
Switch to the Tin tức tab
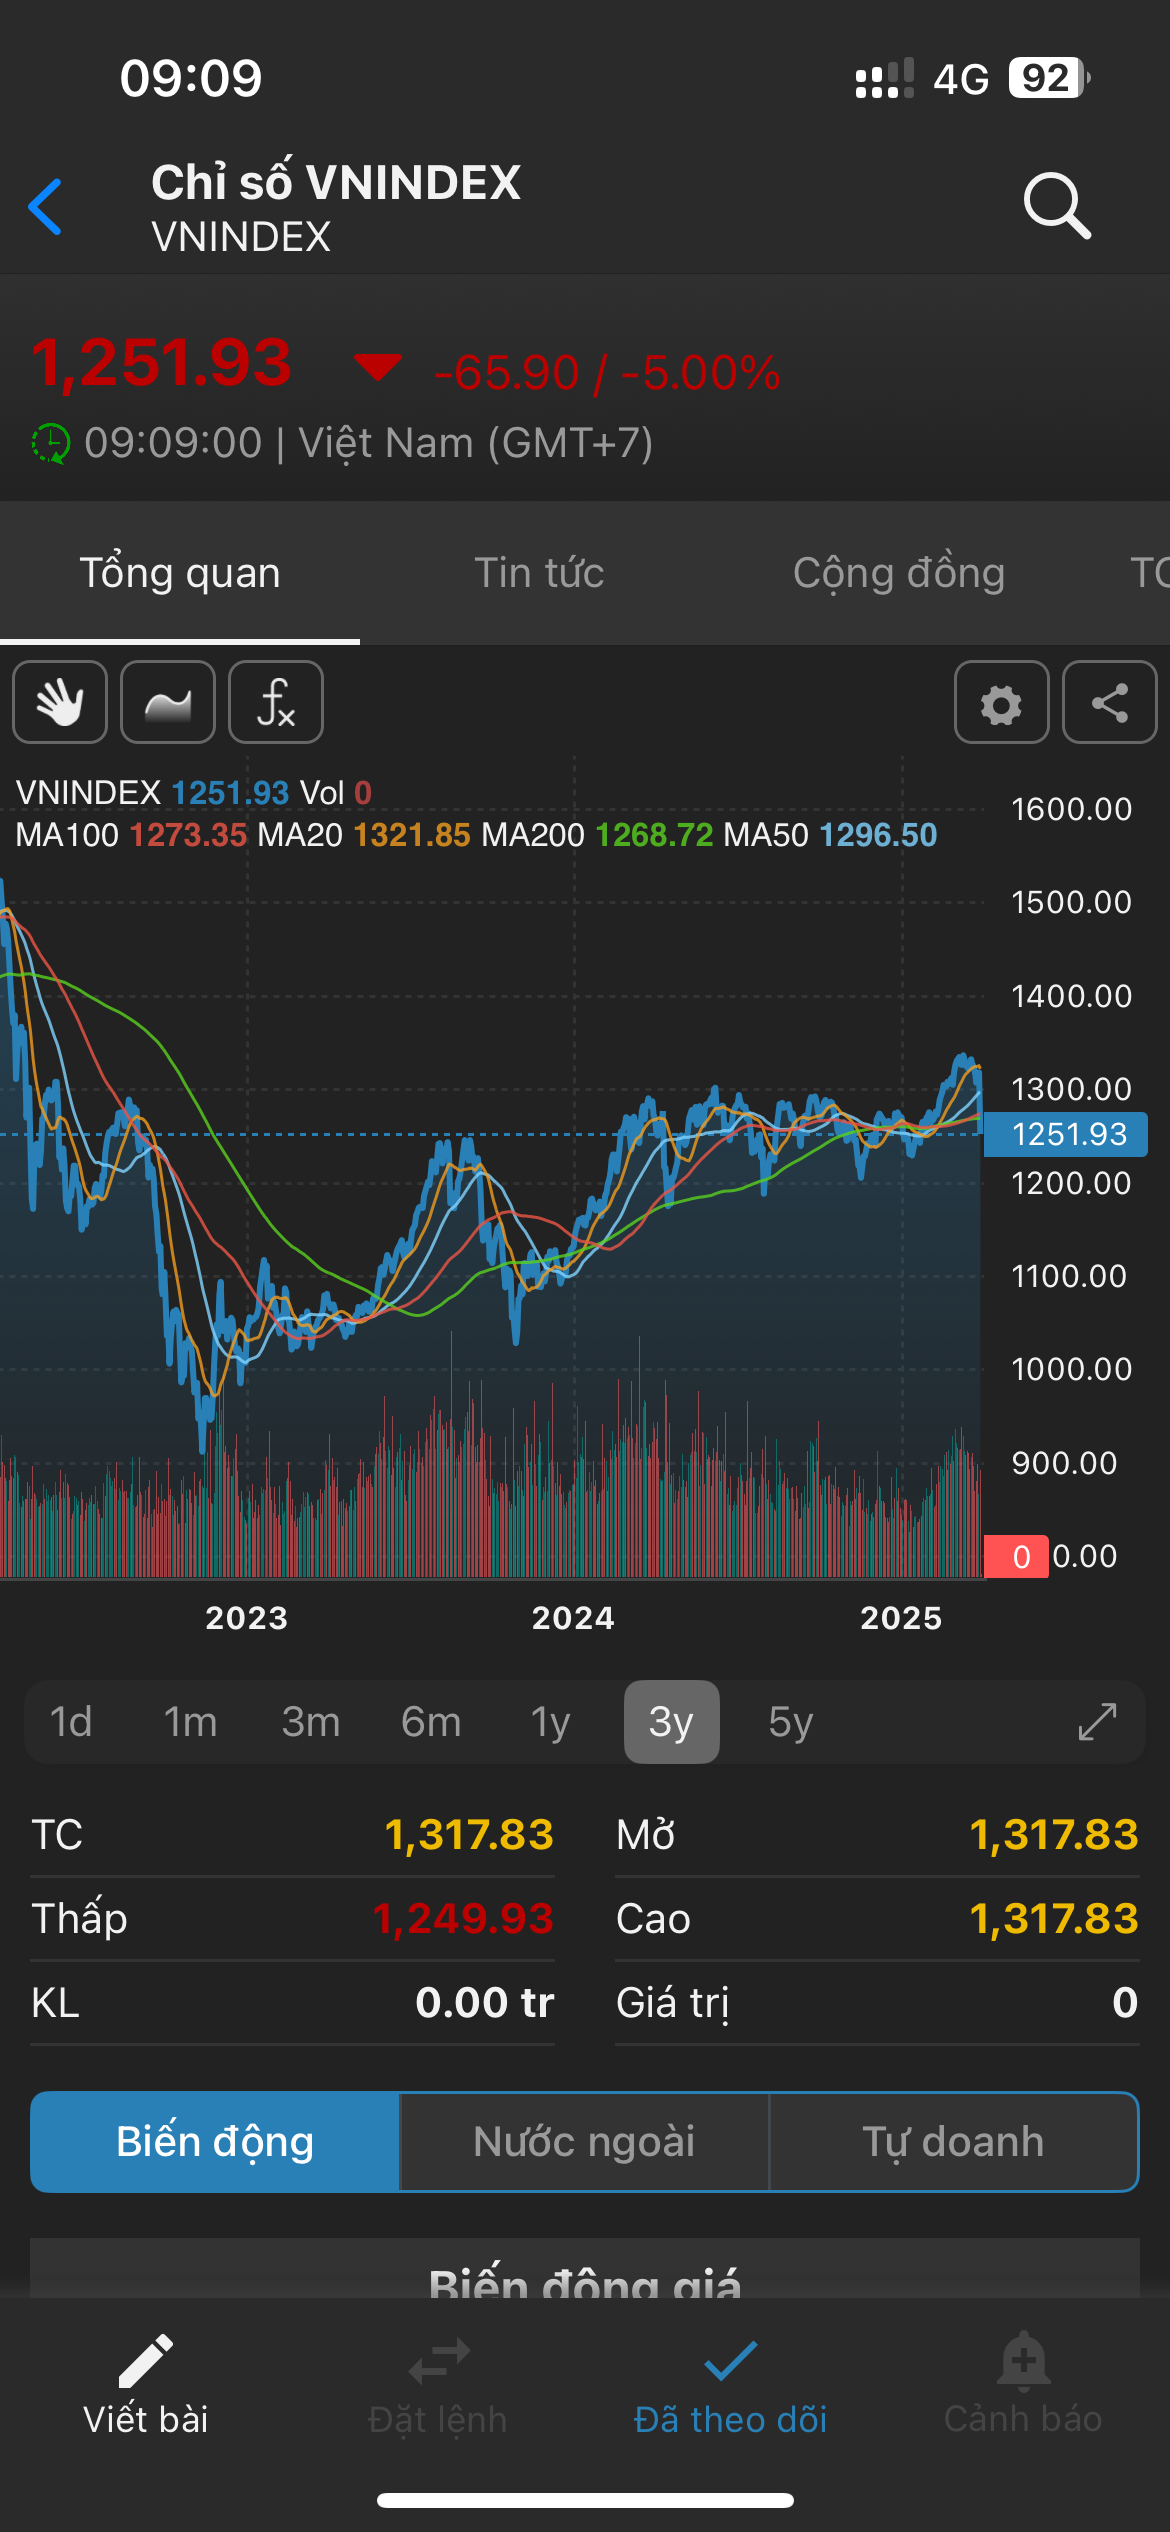[539, 573]
